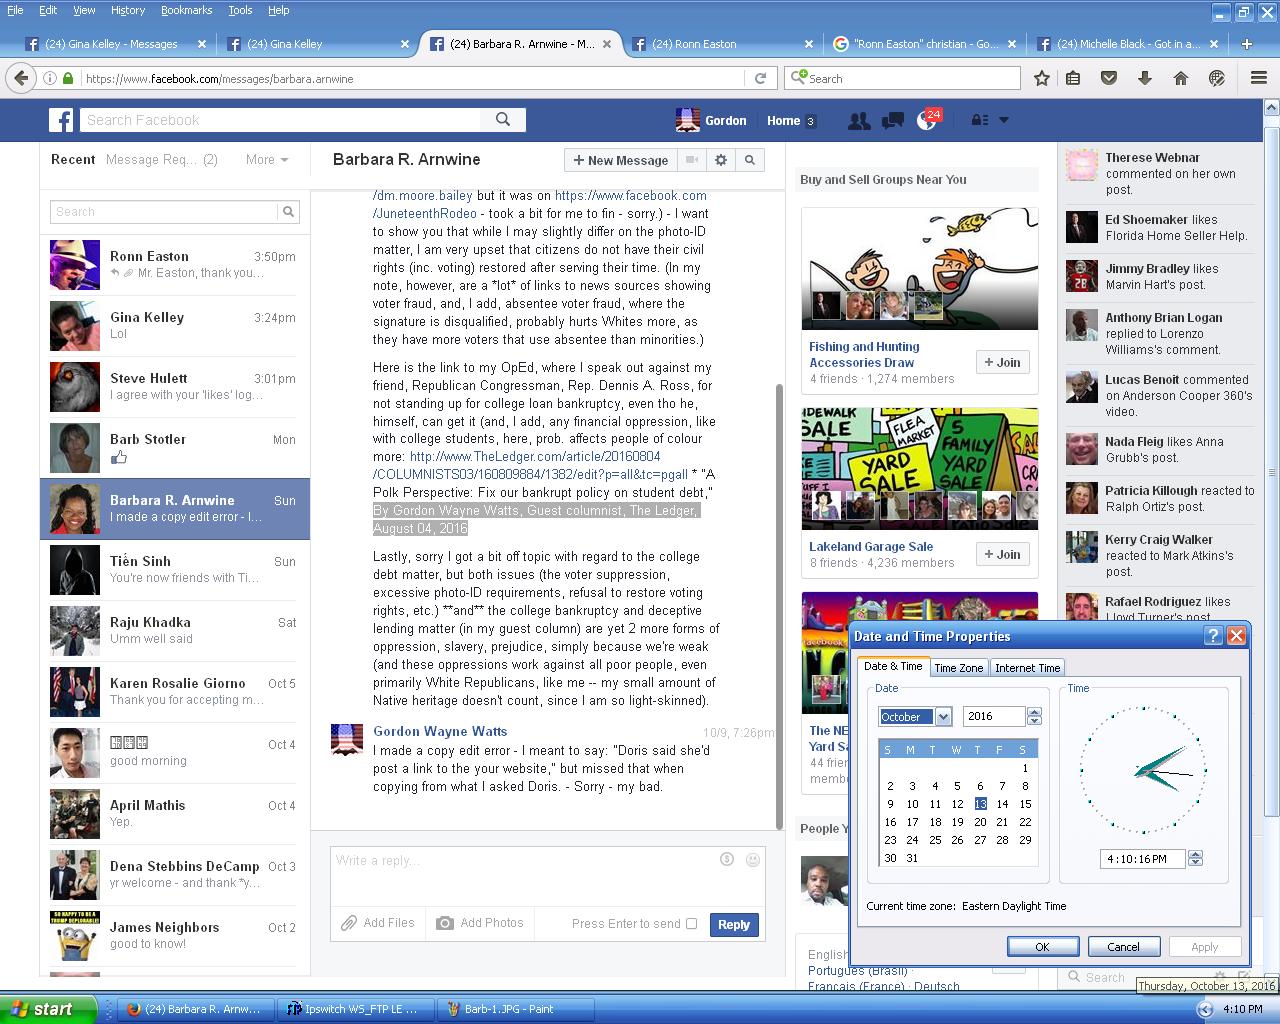Open the Messages icon in Facebook header
The image size is (1280, 1024).
[x=892, y=120]
